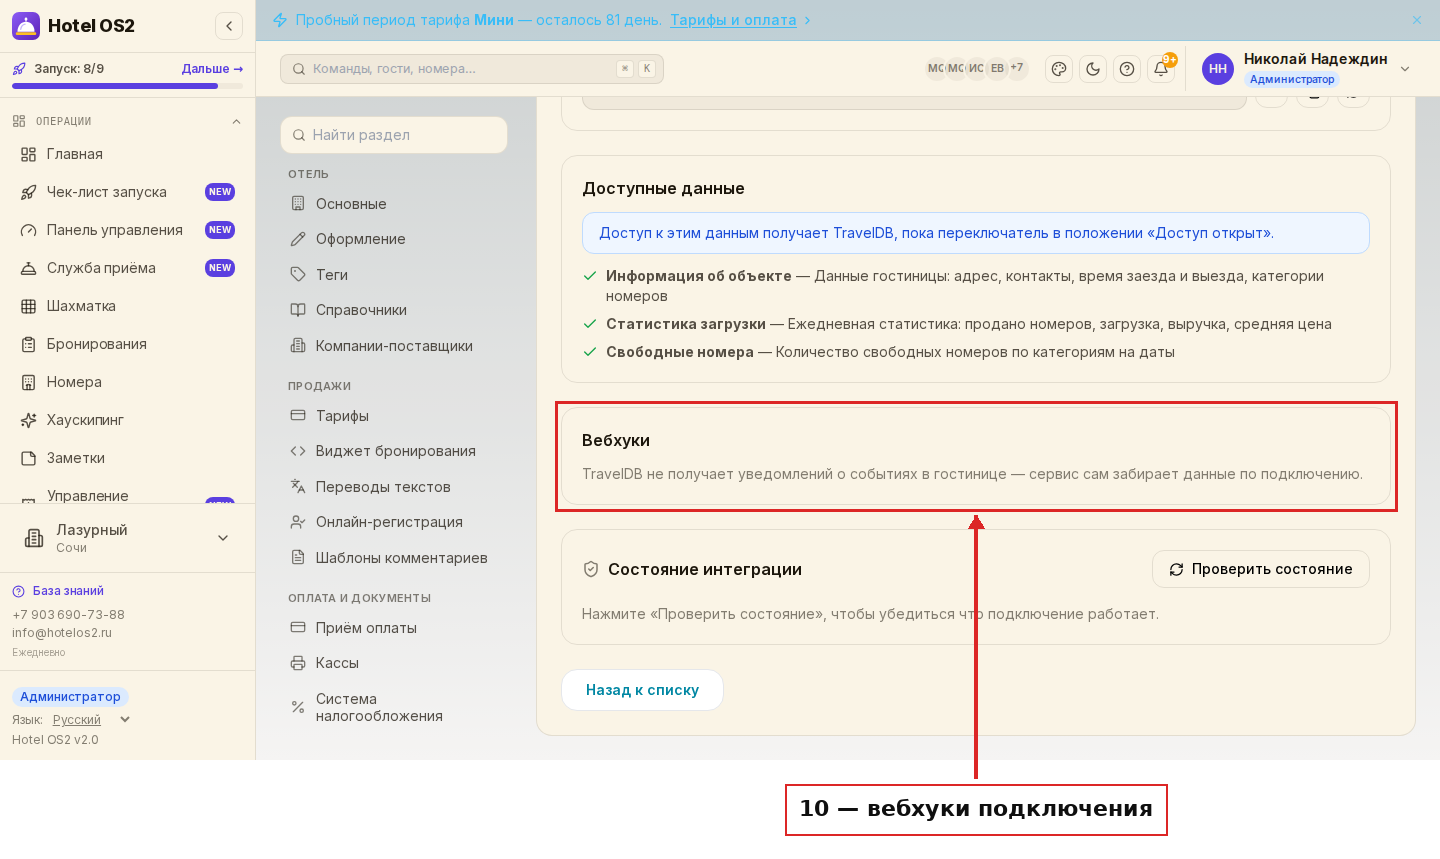The image size is (1440, 859).
Task: Open Заметки in the sidebar
Action: (127, 458)
